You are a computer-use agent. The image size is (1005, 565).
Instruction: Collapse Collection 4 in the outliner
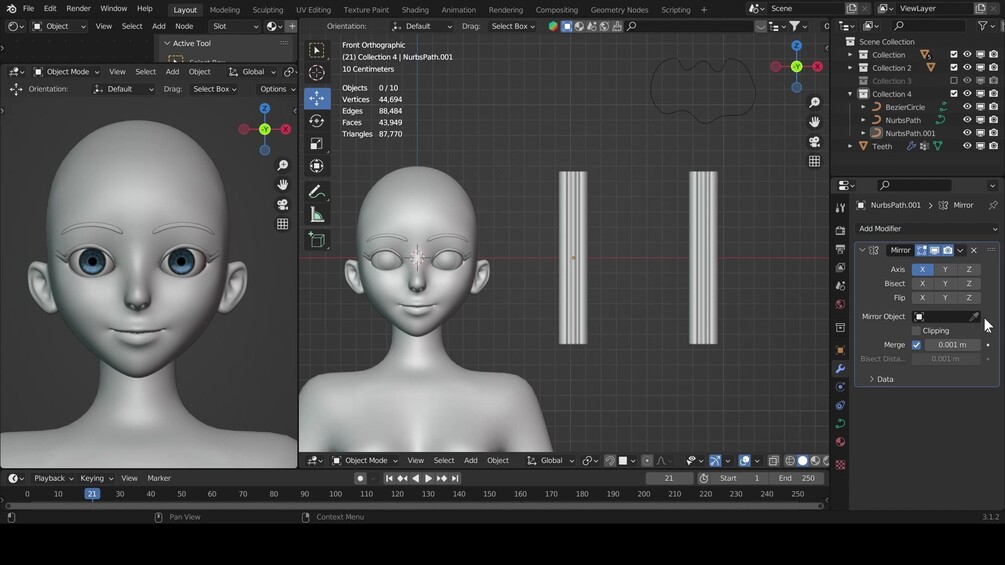(851, 94)
